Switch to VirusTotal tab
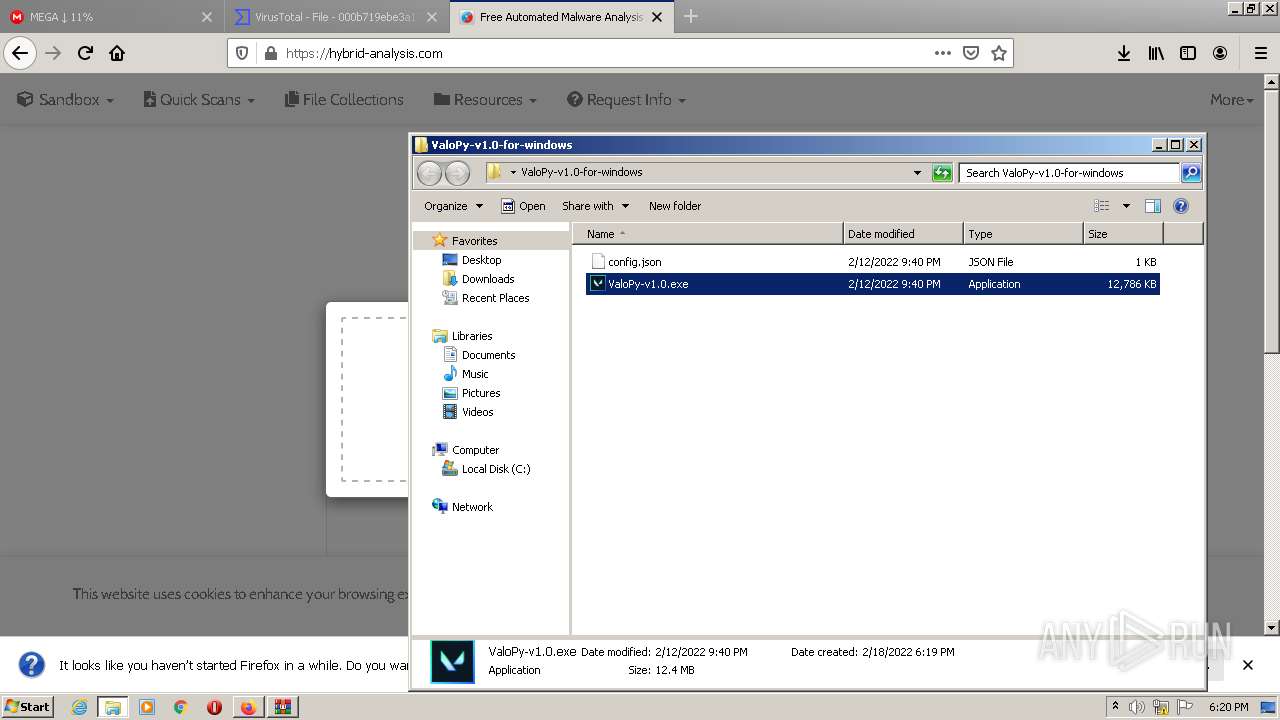 tap(335, 17)
